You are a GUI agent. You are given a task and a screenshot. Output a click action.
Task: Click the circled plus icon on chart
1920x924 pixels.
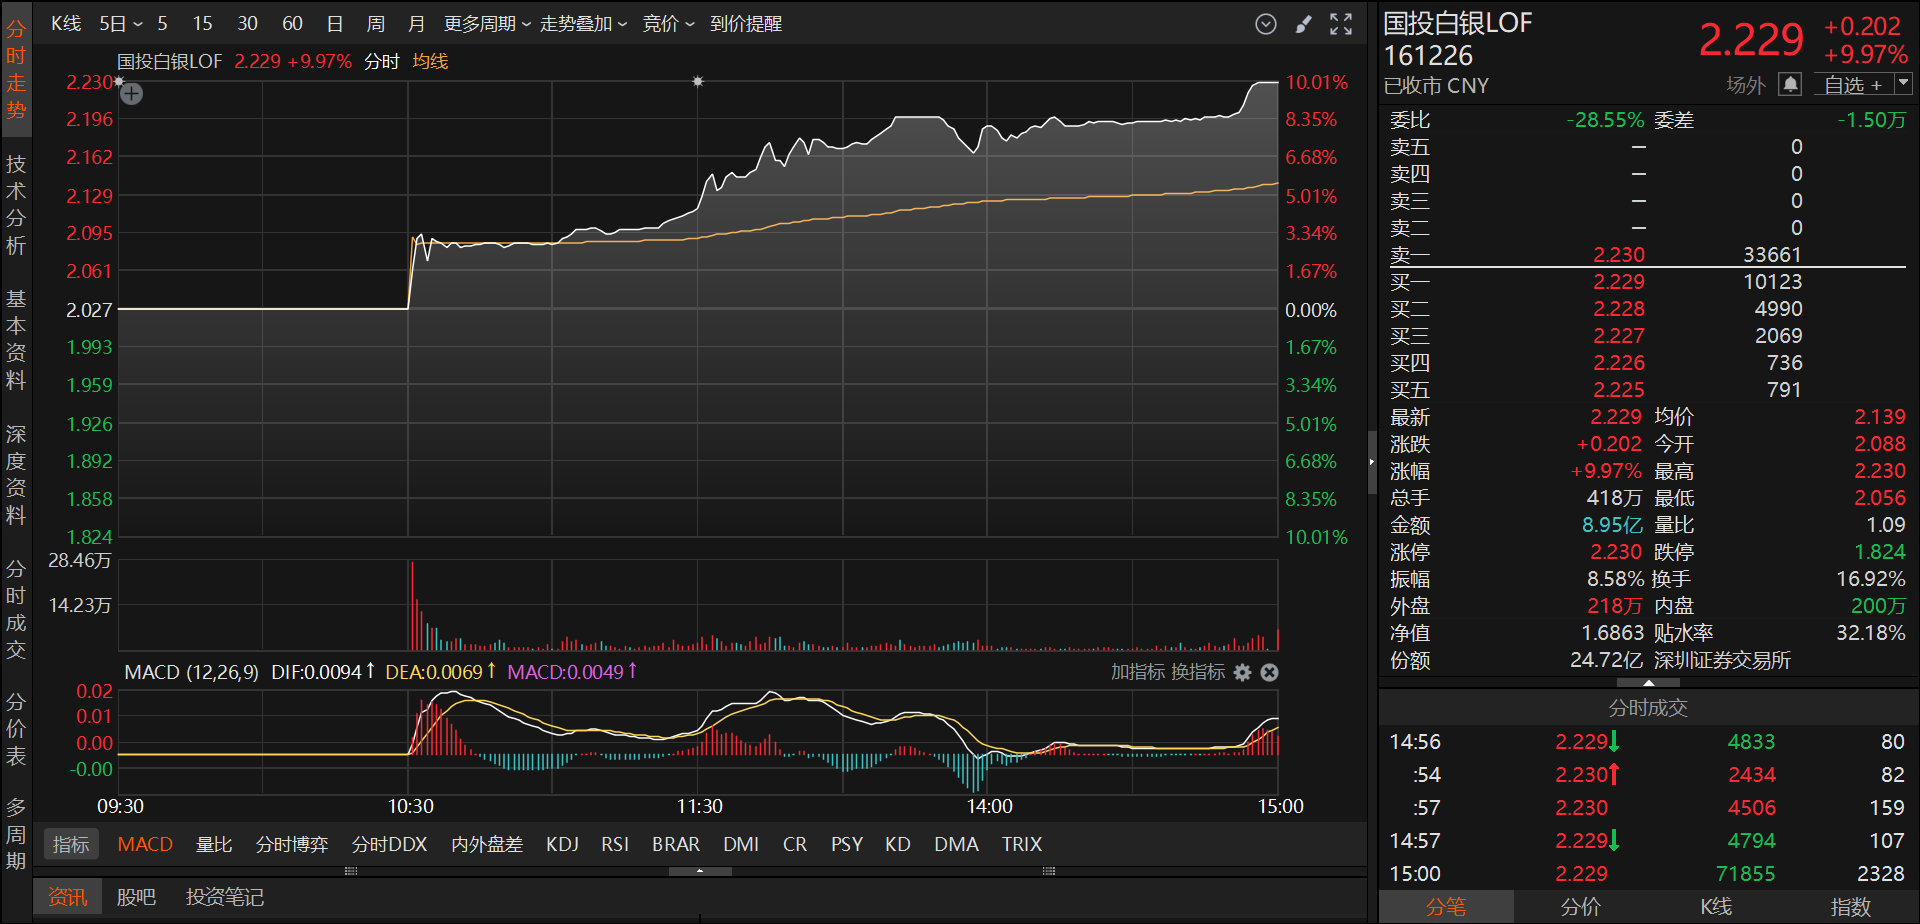[x=132, y=94]
